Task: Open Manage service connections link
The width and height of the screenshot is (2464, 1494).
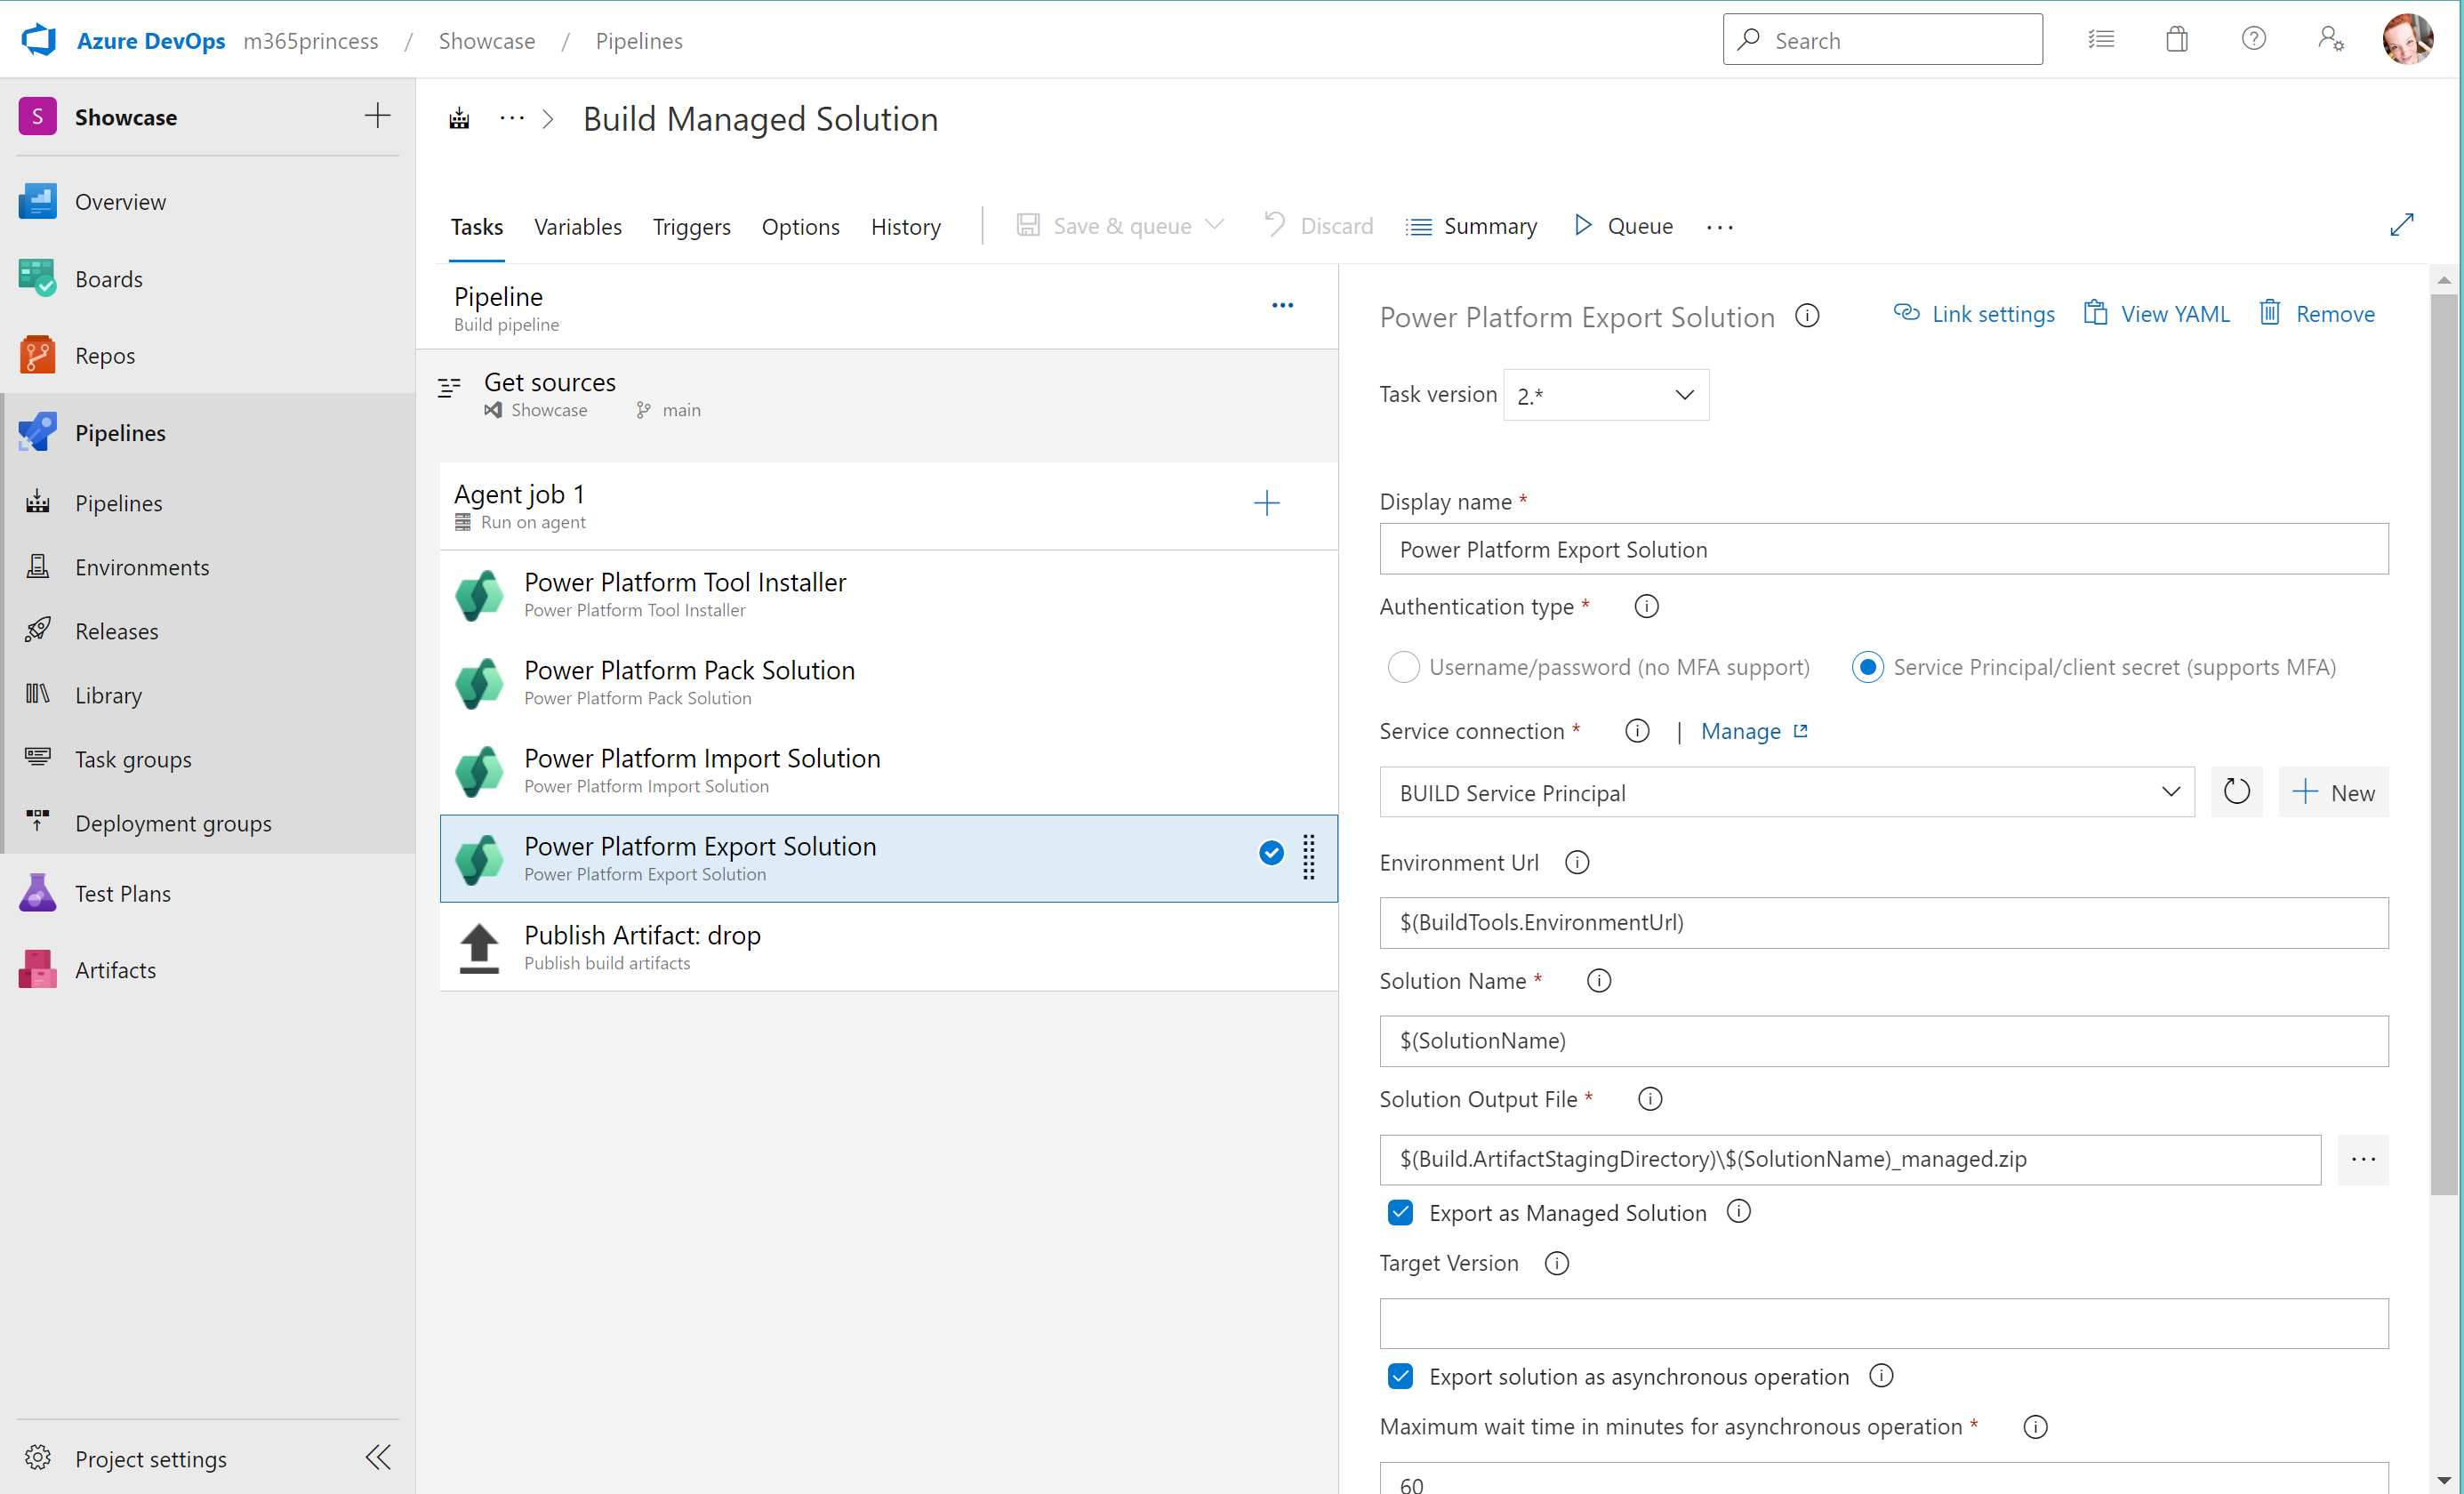Action: 1754,731
